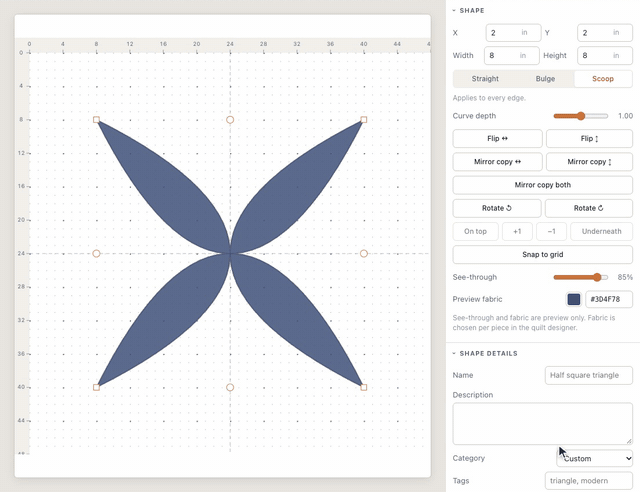This screenshot has width=640, height=492.
Task: Select the top-left corner handle on the canvas
Action: [x=96, y=120]
